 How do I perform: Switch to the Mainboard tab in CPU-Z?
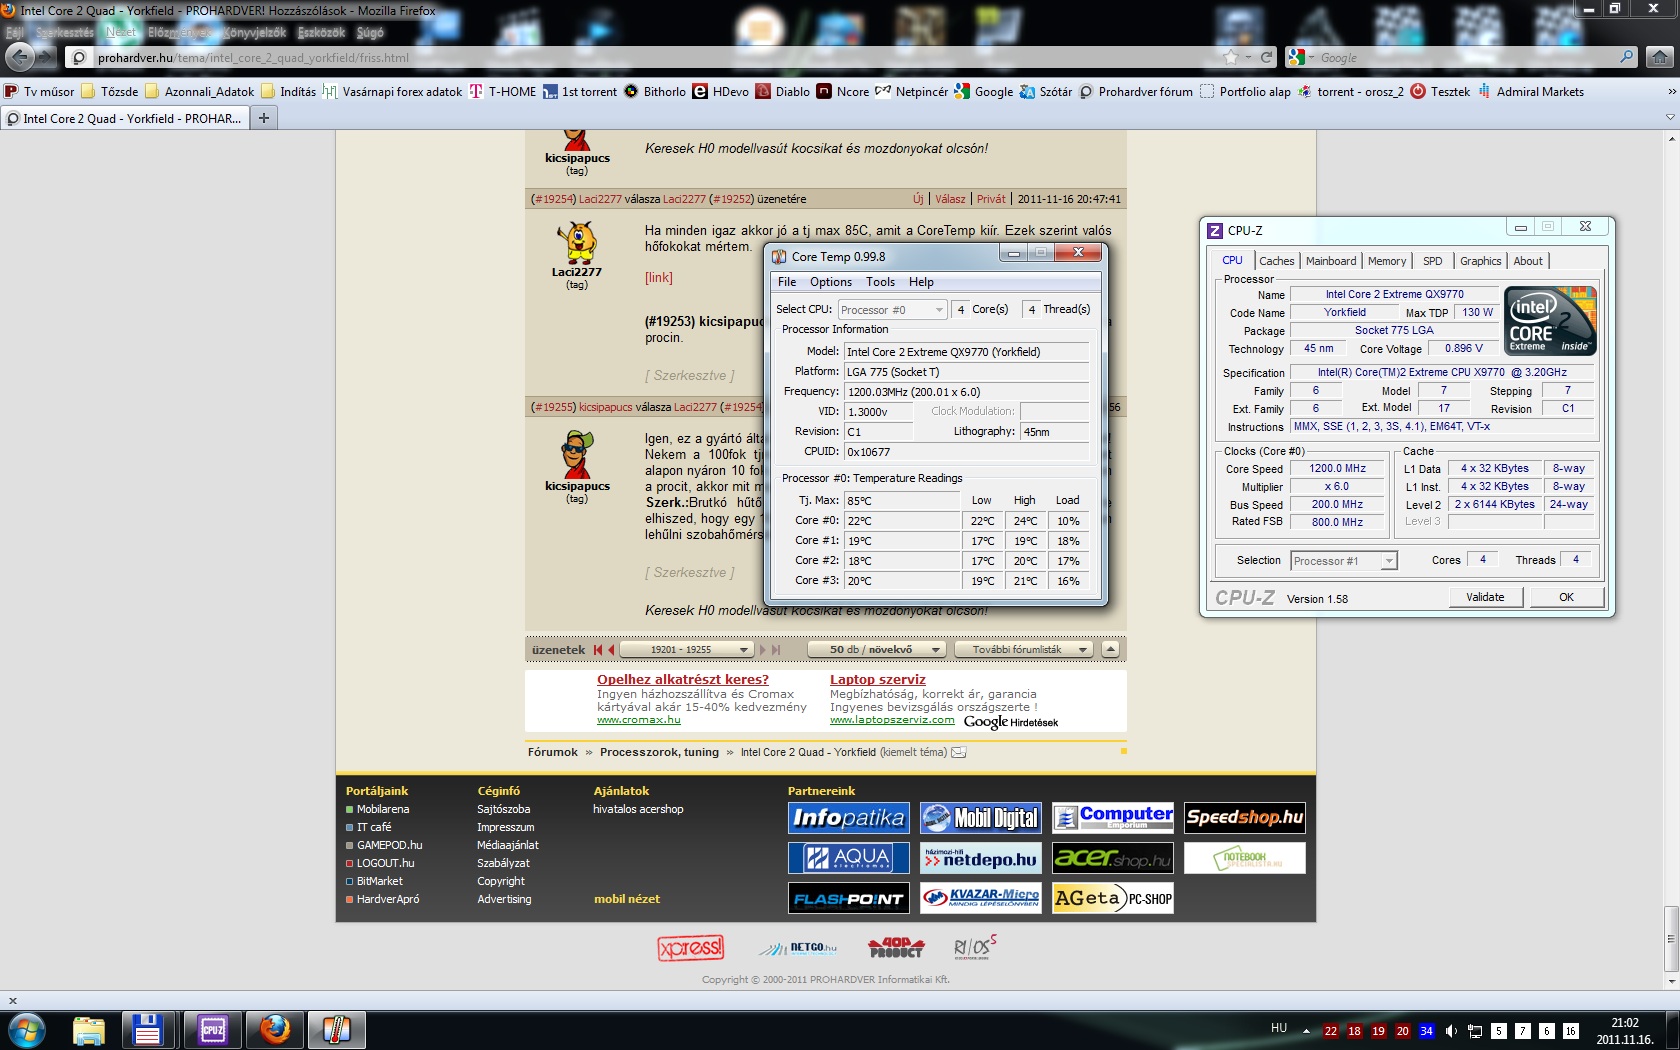point(1331,261)
